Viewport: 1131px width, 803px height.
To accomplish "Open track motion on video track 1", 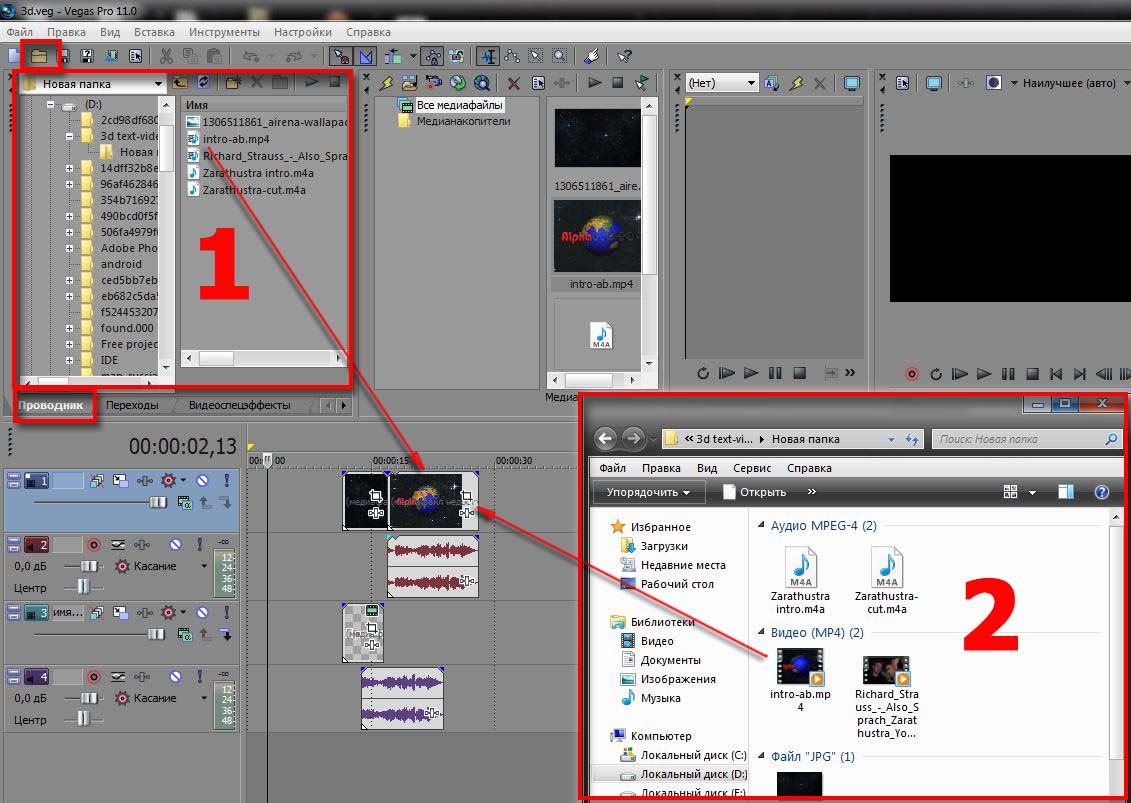I will 119,481.
